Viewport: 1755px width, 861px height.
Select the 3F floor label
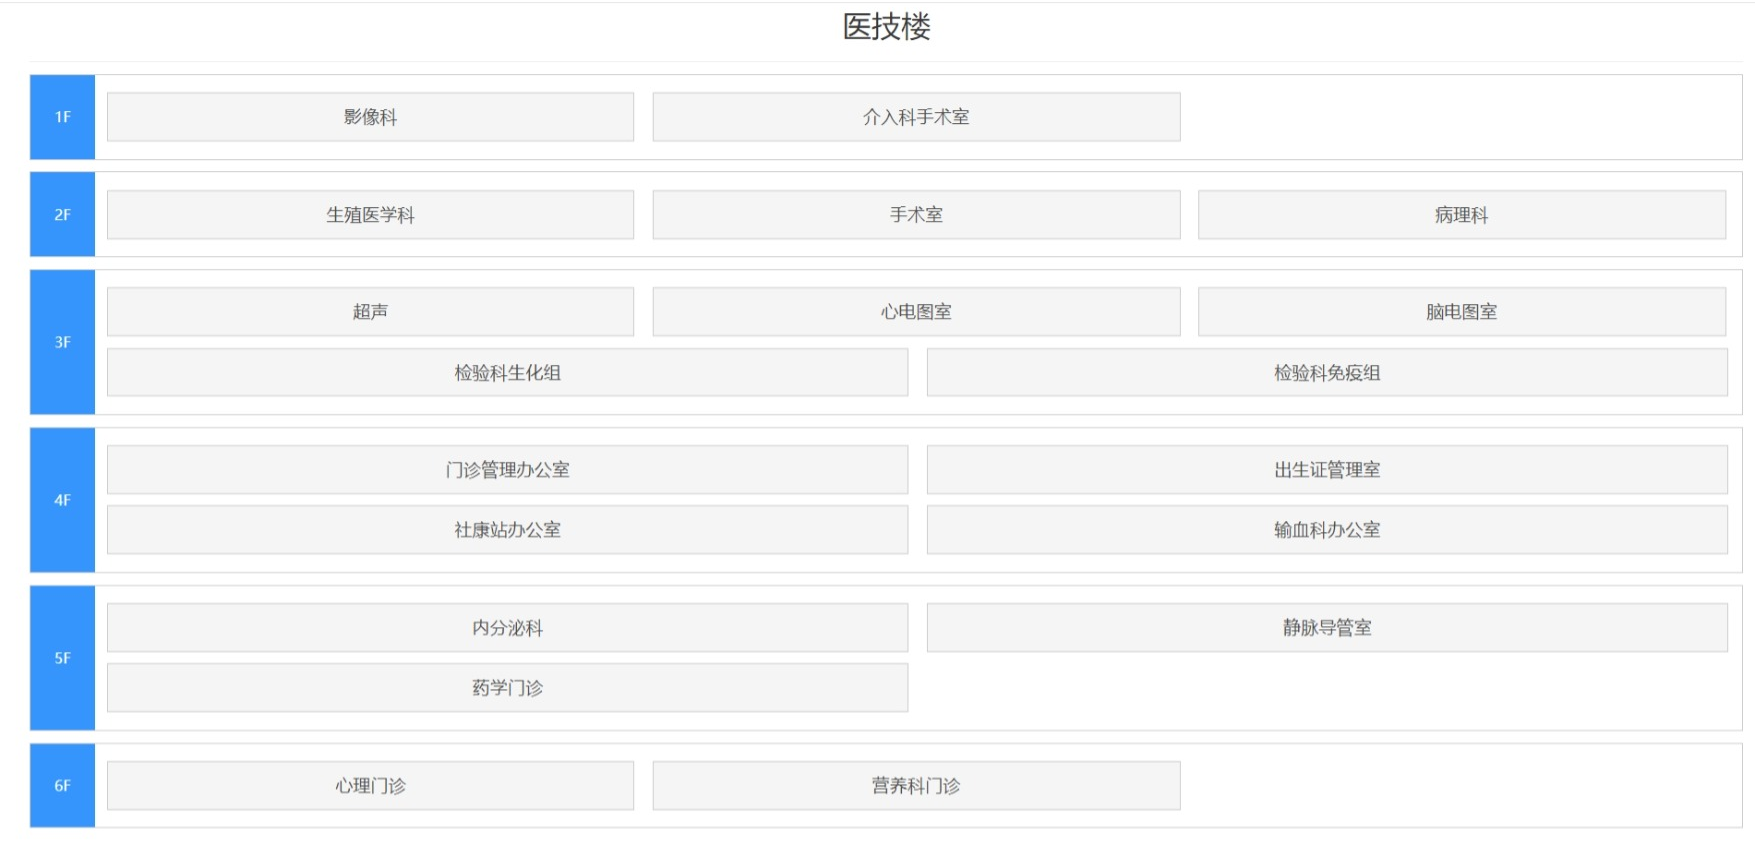pyautogui.click(x=62, y=342)
